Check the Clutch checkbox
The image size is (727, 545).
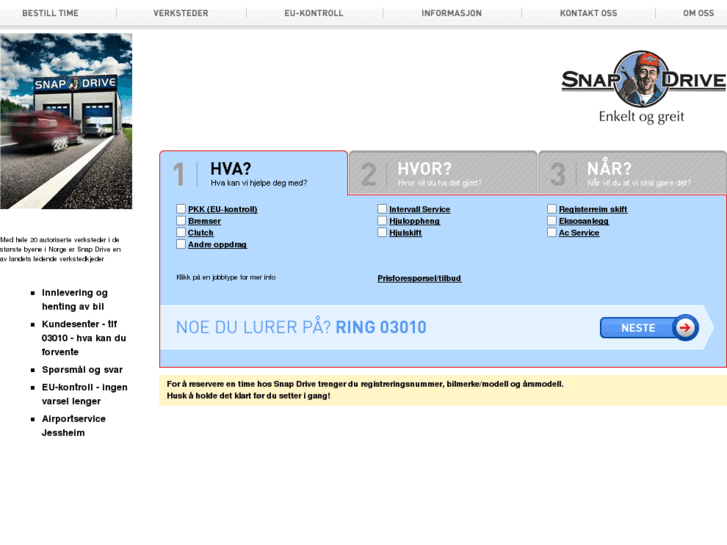tap(181, 232)
